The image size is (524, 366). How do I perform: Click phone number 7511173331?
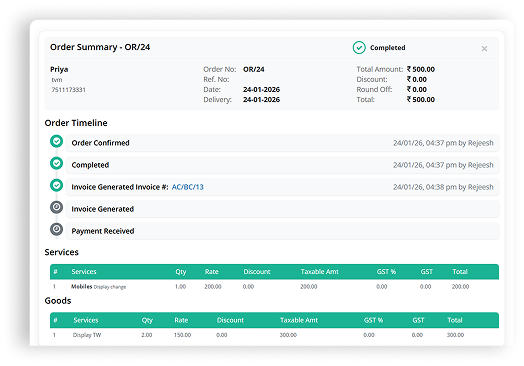pos(69,90)
